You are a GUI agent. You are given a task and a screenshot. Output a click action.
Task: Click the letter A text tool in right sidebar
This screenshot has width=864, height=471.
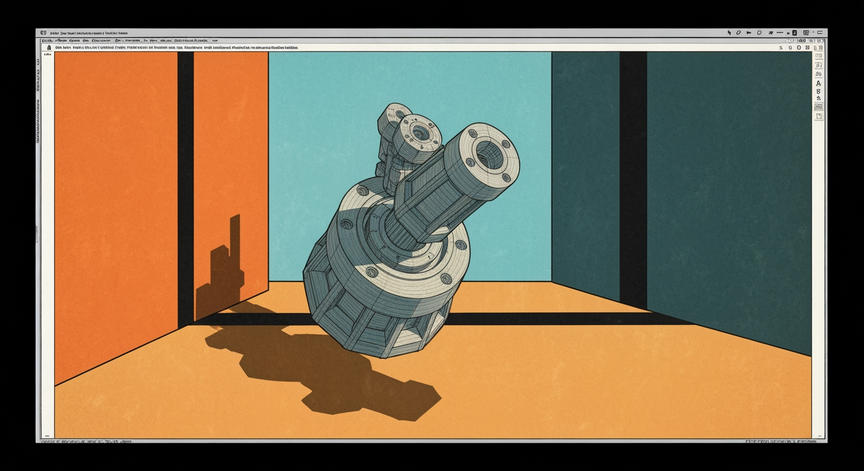click(x=819, y=83)
